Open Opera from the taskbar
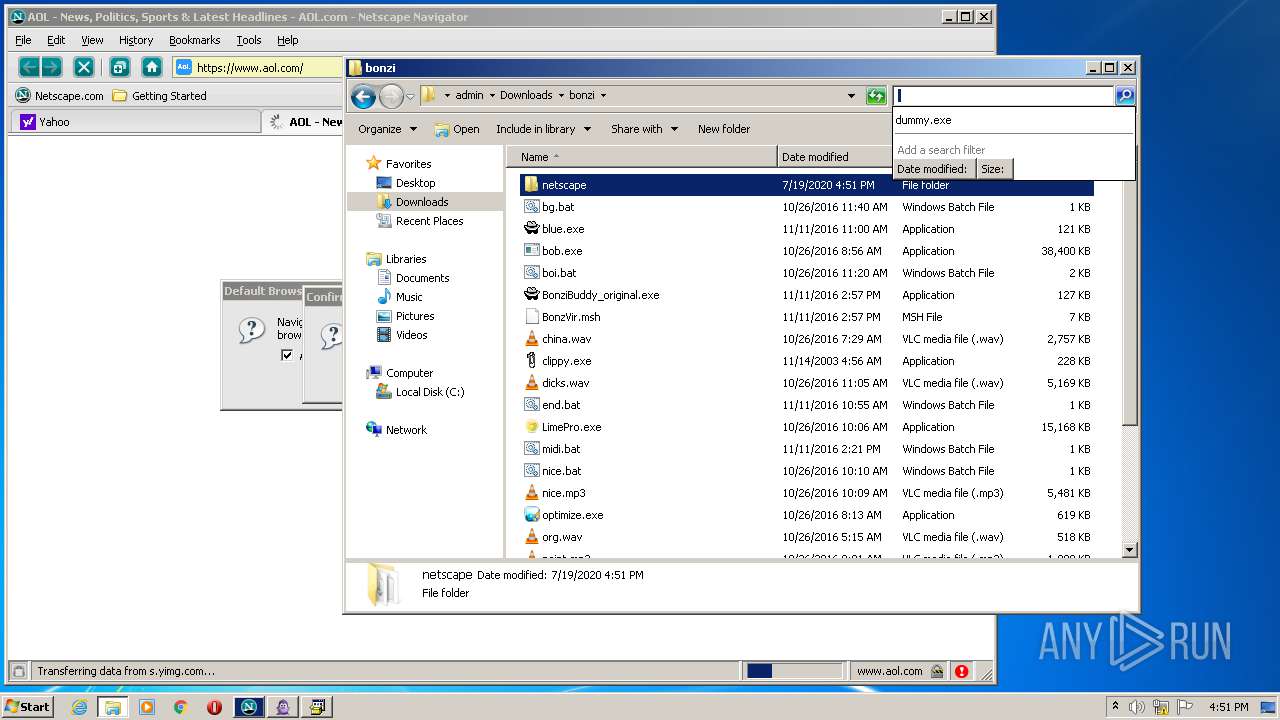Screen dimensions: 1280x720 pyautogui.click(x=214, y=707)
